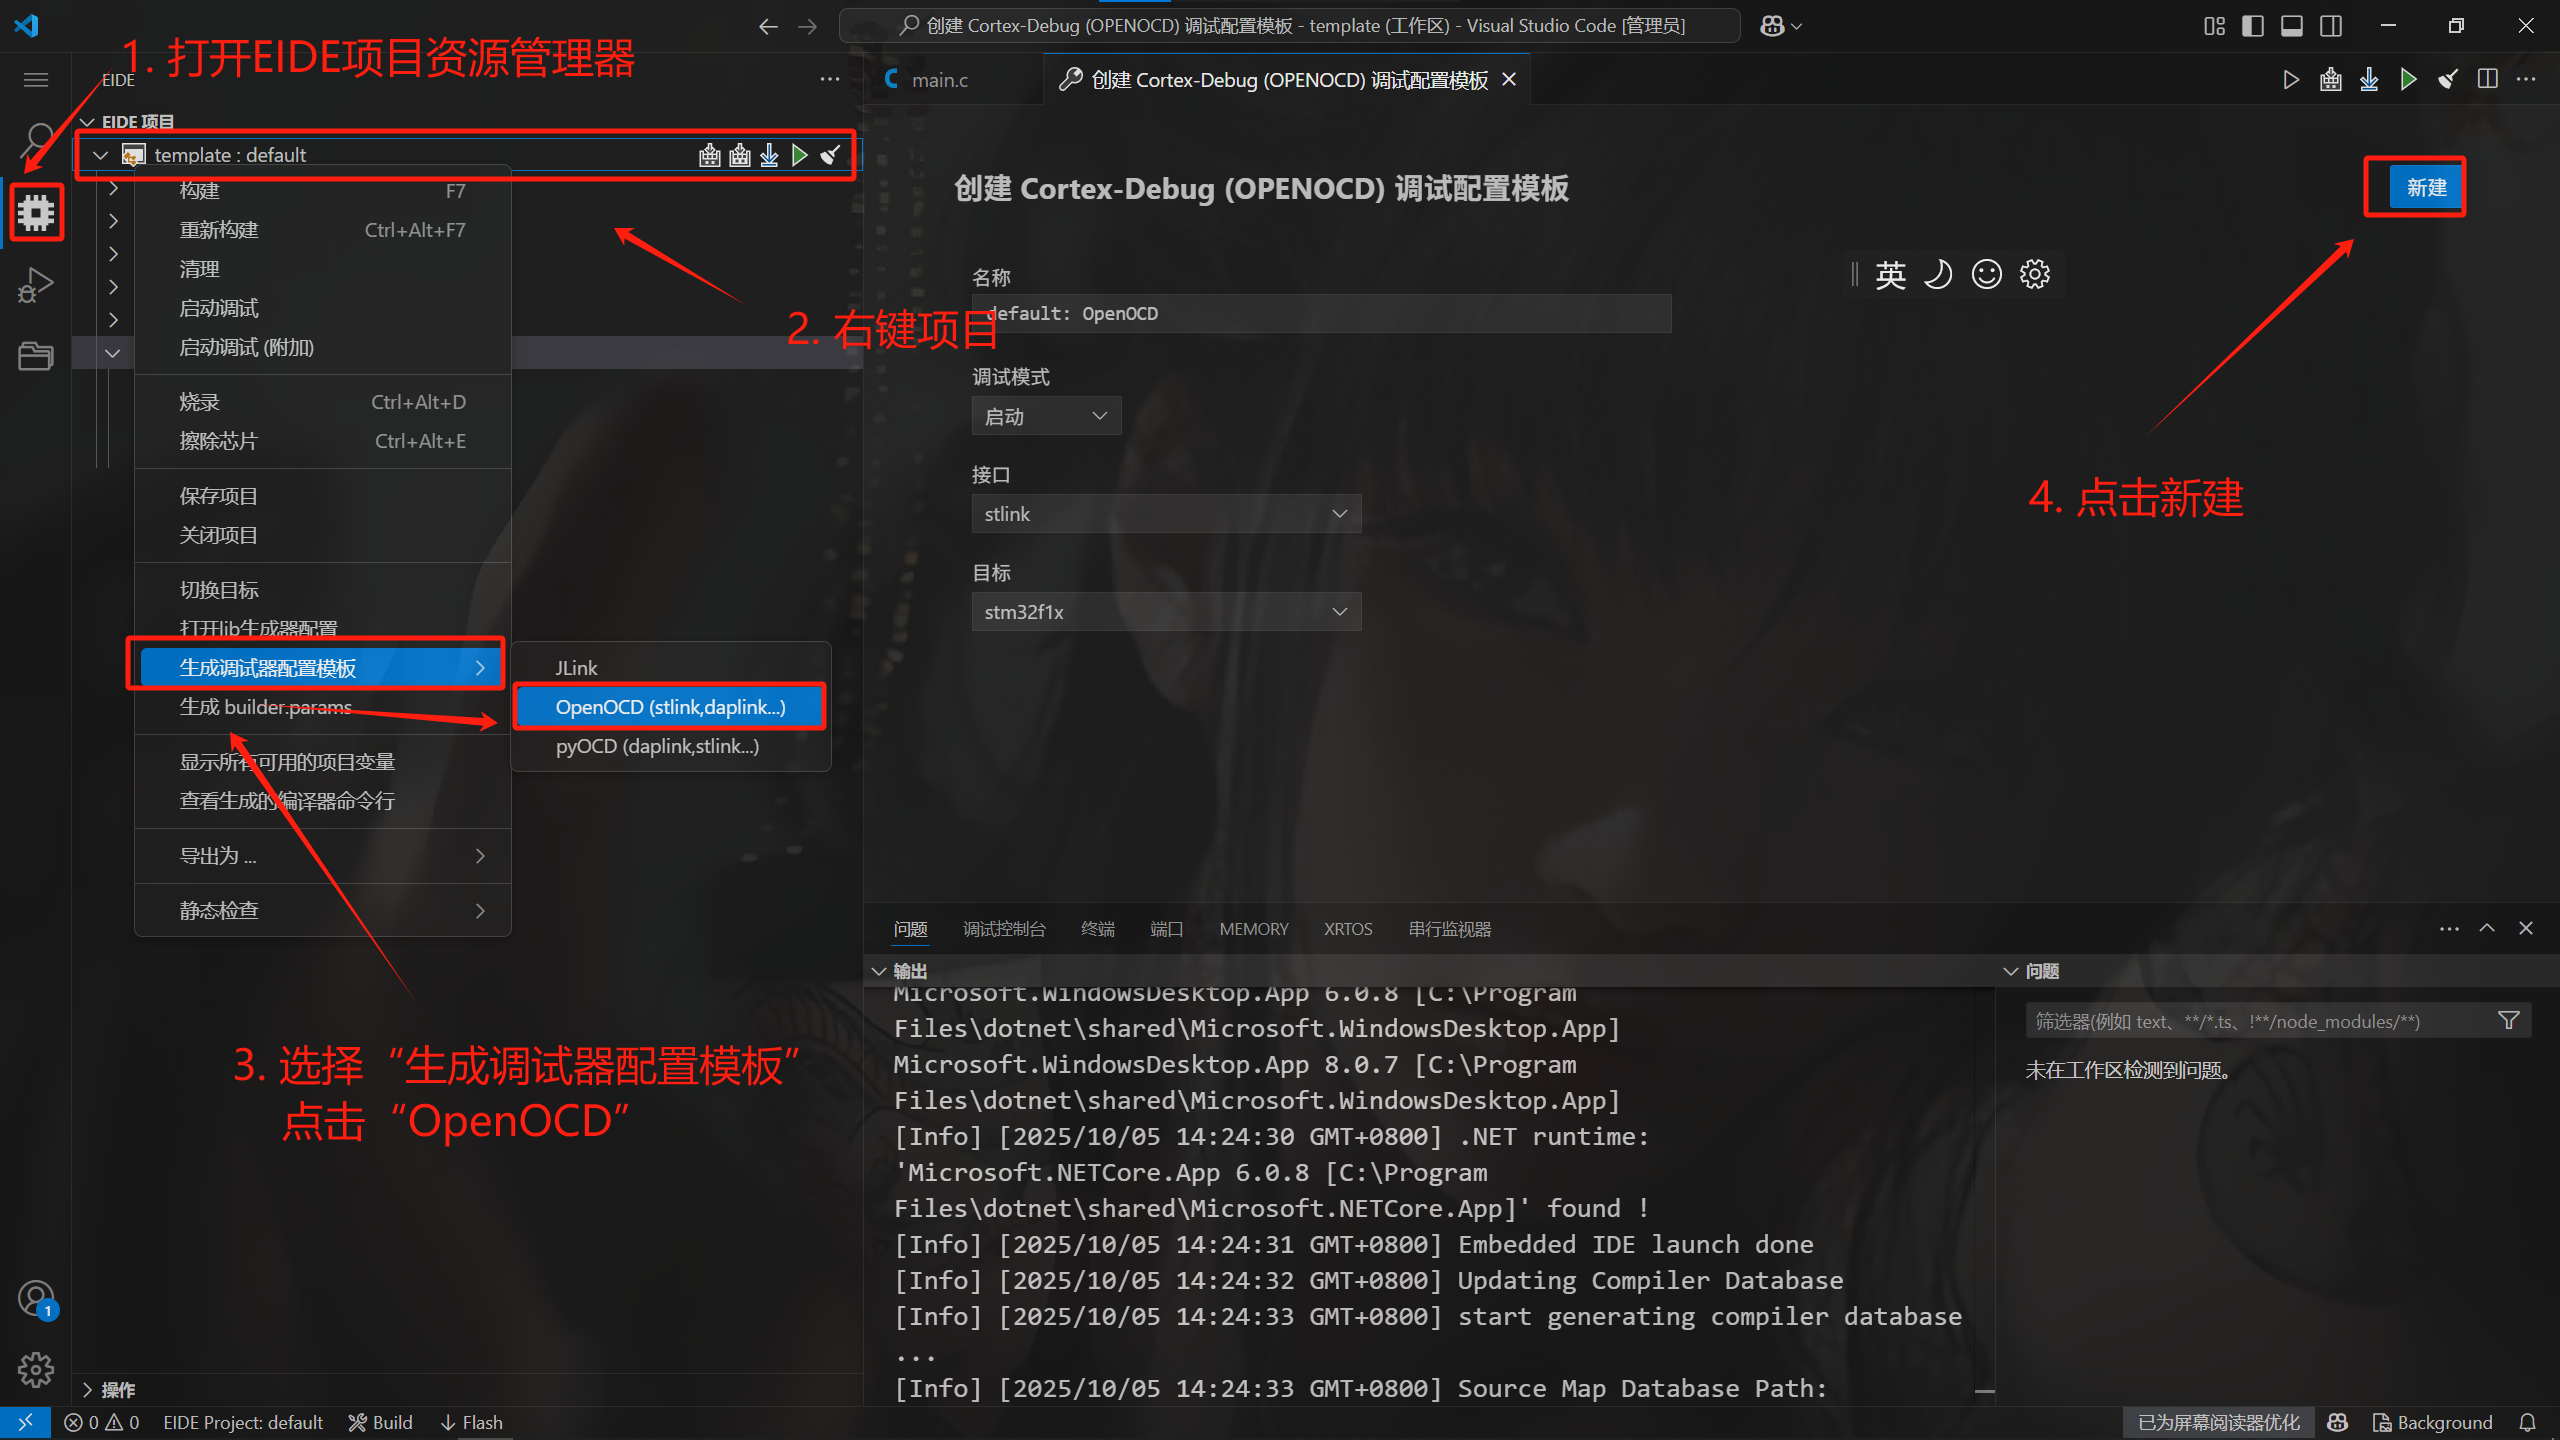
Task: Toggle the bottom panel visibility
Action: 2291,26
